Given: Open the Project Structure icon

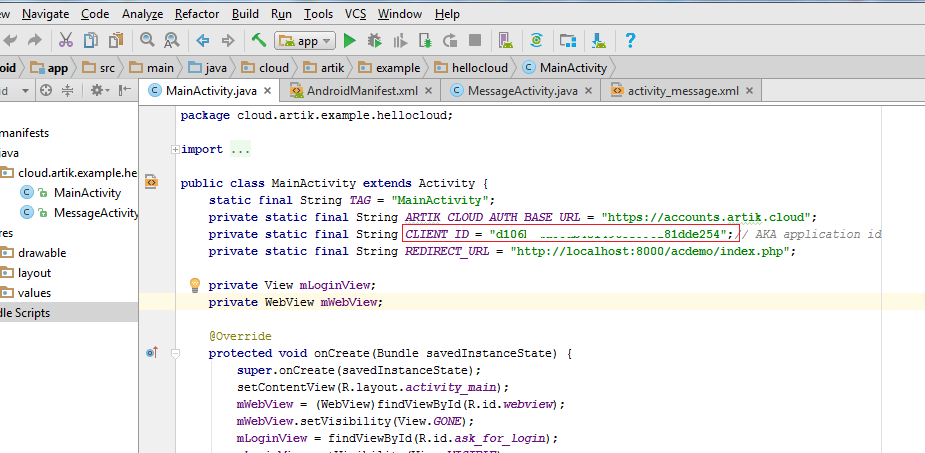Looking at the screenshot, I should pyautogui.click(x=568, y=40).
